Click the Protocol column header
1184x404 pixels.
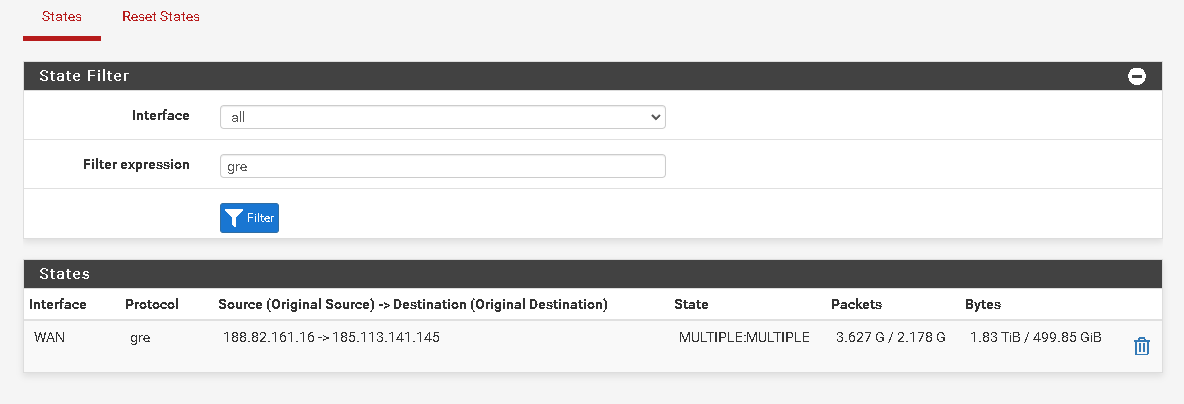click(152, 304)
